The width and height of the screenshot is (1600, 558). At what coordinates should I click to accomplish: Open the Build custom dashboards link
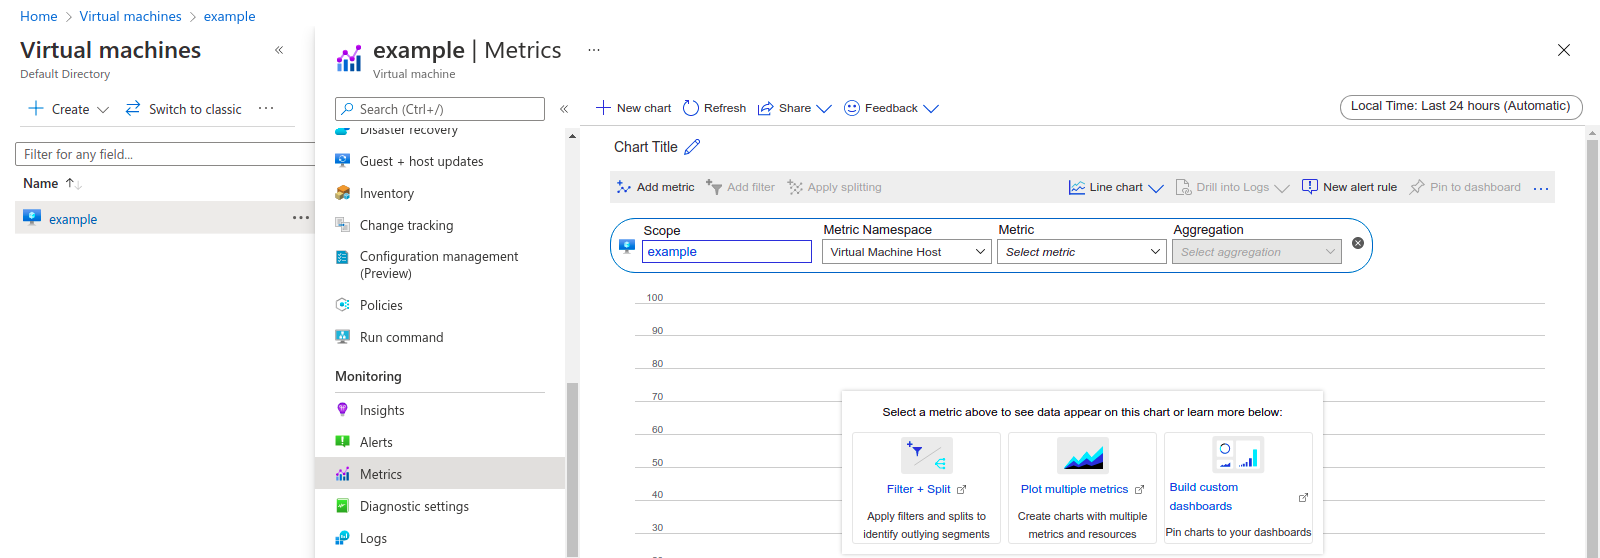[x=1204, y=497]
